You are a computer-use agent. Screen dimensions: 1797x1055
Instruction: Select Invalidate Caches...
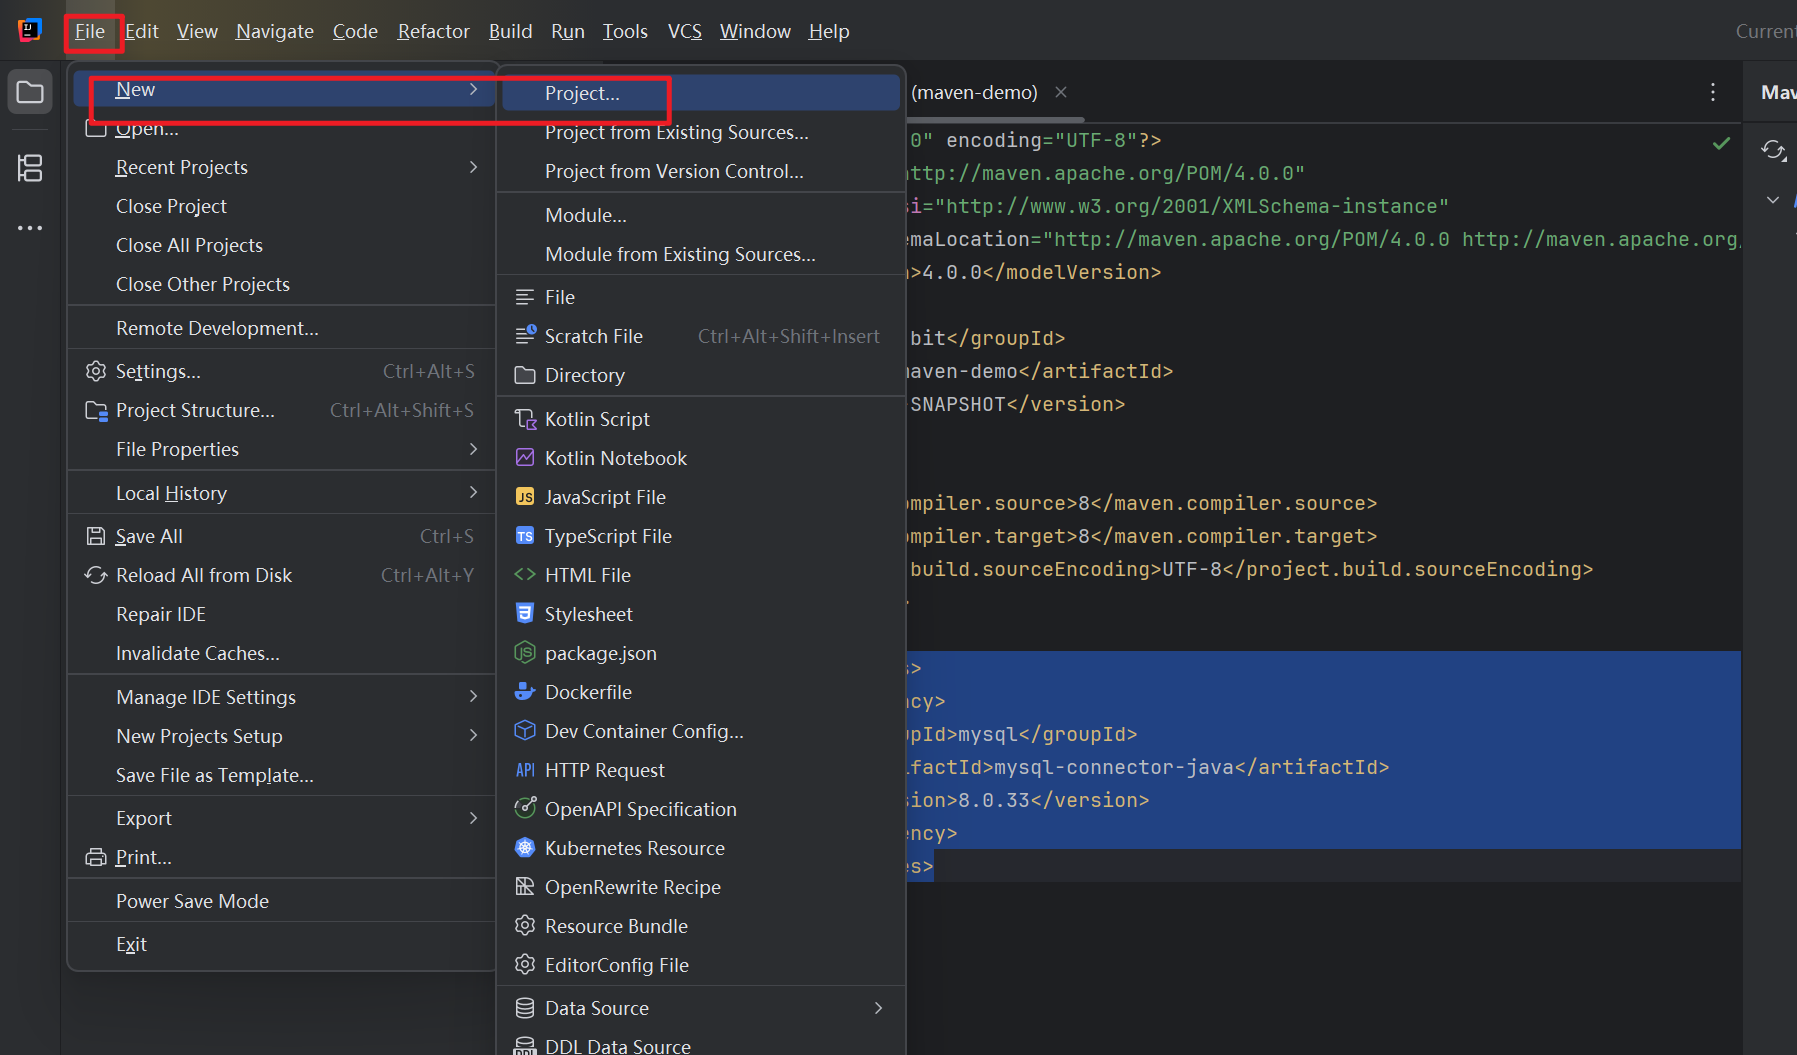coord(283,653)
